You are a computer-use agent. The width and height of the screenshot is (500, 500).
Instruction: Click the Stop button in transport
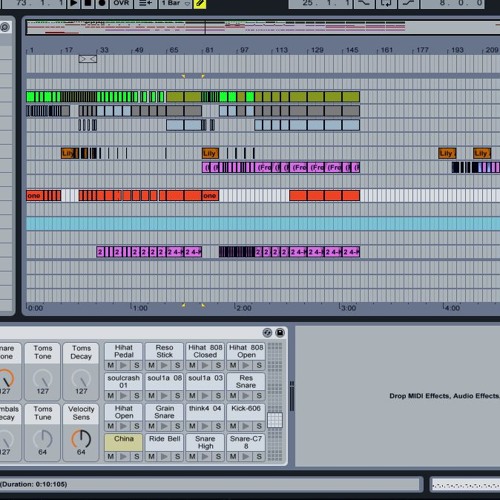[88, 3]
